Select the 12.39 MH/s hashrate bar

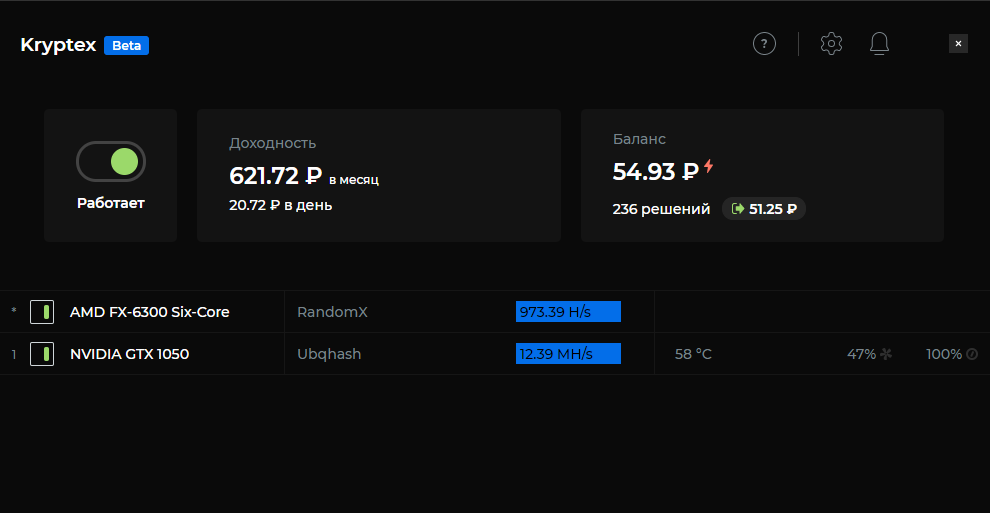[x=568, y=354]
